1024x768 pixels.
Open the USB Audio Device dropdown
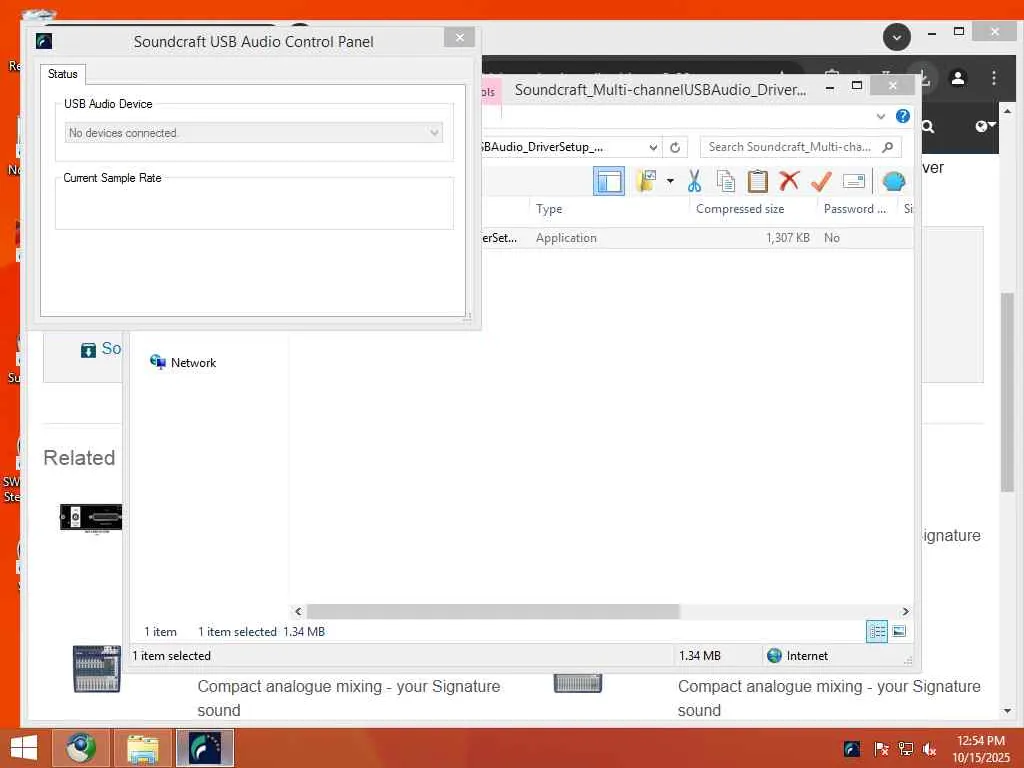click(253, 133)
